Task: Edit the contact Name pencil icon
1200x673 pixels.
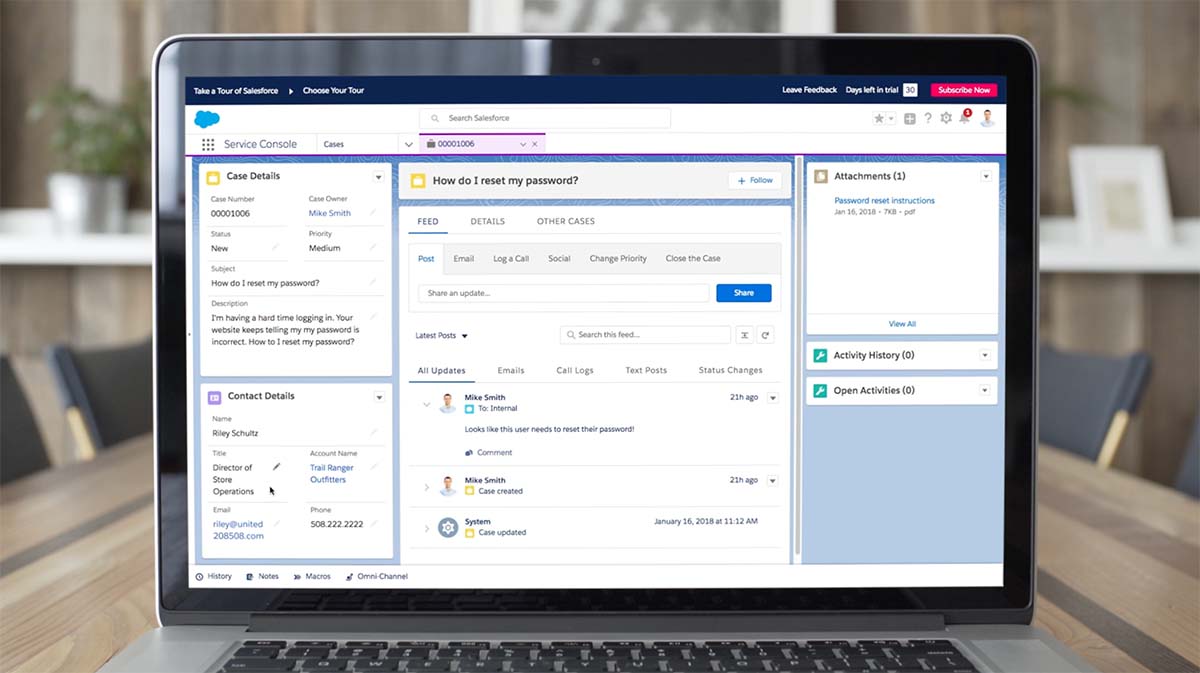Action: [374, 433]
